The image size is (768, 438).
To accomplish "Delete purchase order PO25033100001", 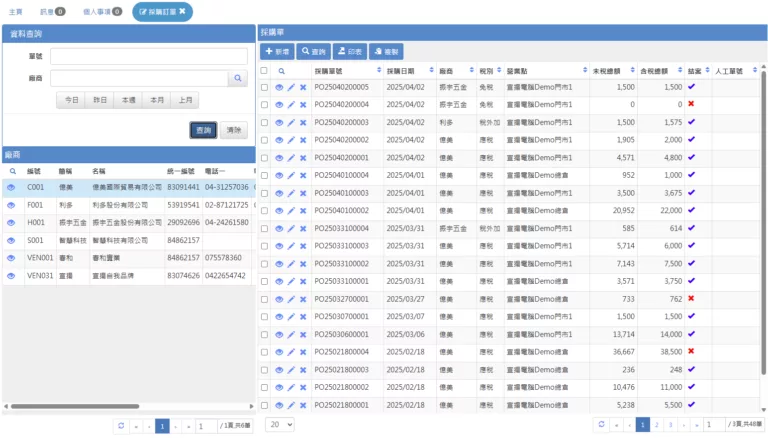I will [x=303, y=281].
